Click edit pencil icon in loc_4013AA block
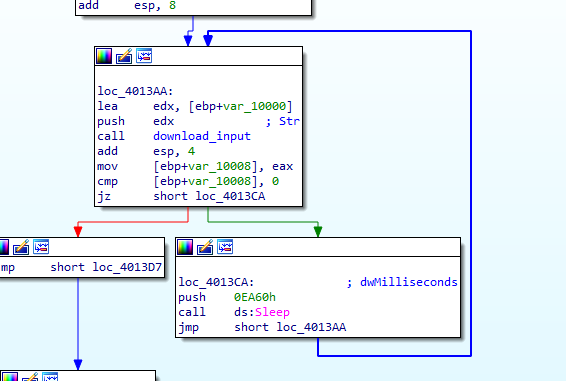 pyautogui.click(x=124, y=56)
